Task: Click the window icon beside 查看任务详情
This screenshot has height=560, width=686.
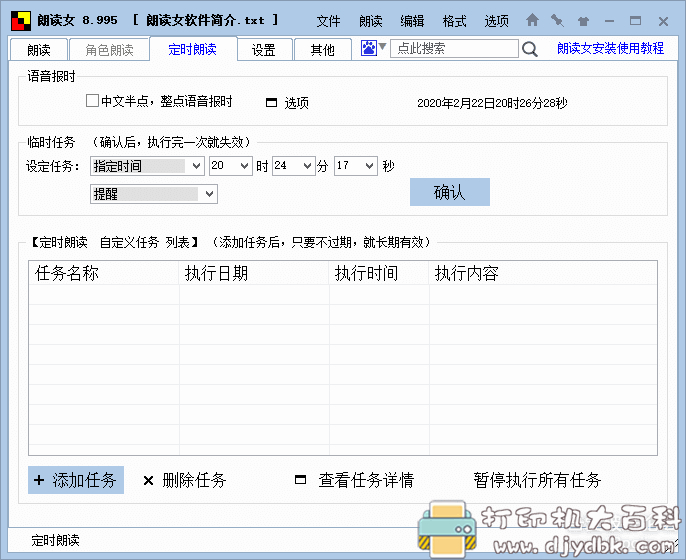Action: pyautogui.click(x=301, y=480)
